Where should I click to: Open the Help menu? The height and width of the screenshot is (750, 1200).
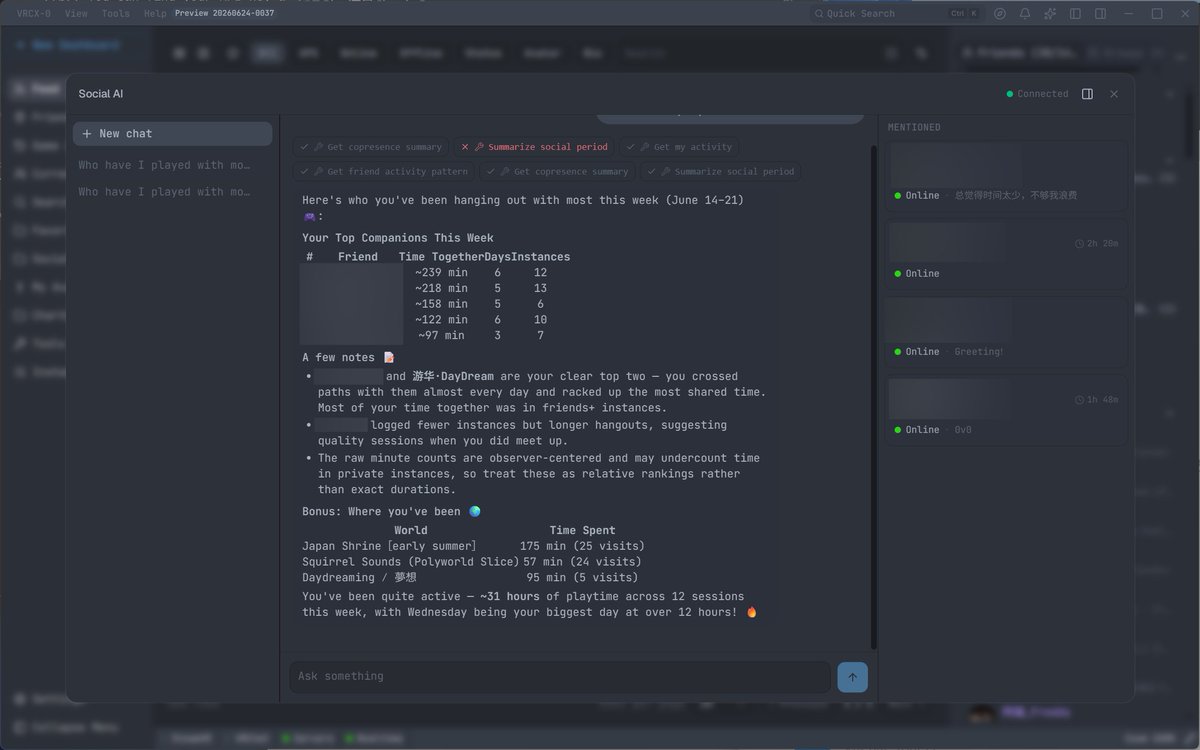tap(155, 14)
